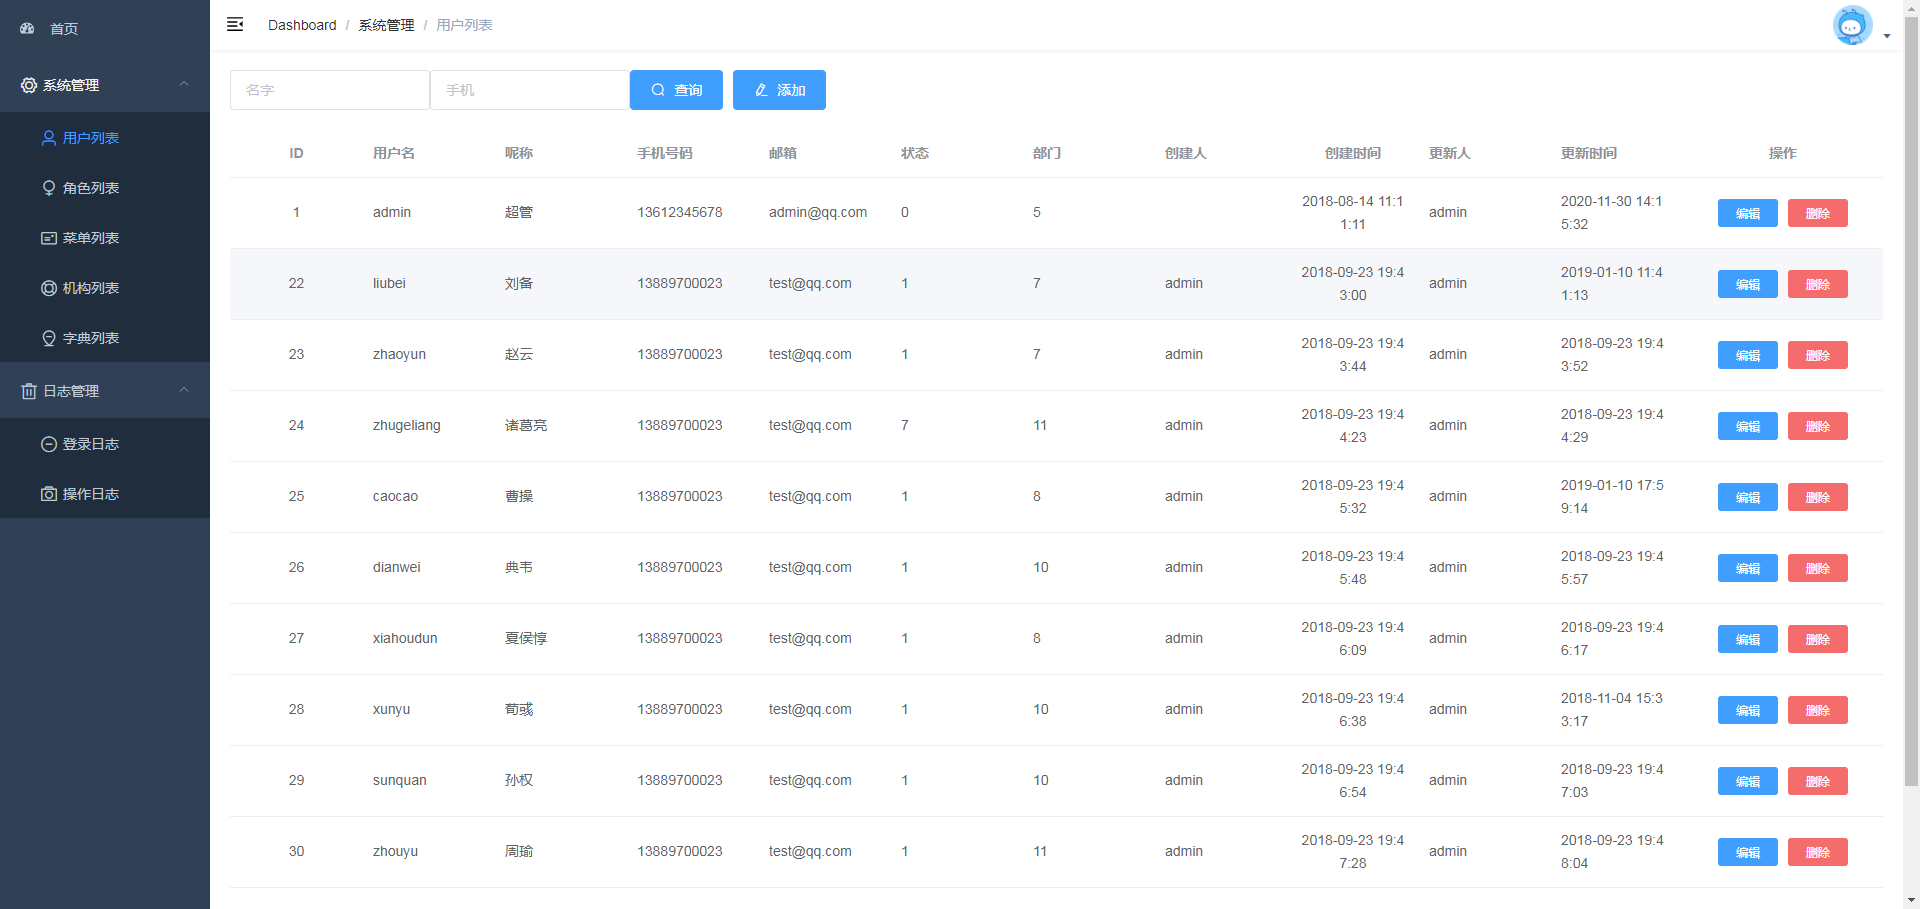Image resolution: width=1920 pixels, height=909 pixels.
Task: Delete the admin user row
Action: coord(1818,213)
